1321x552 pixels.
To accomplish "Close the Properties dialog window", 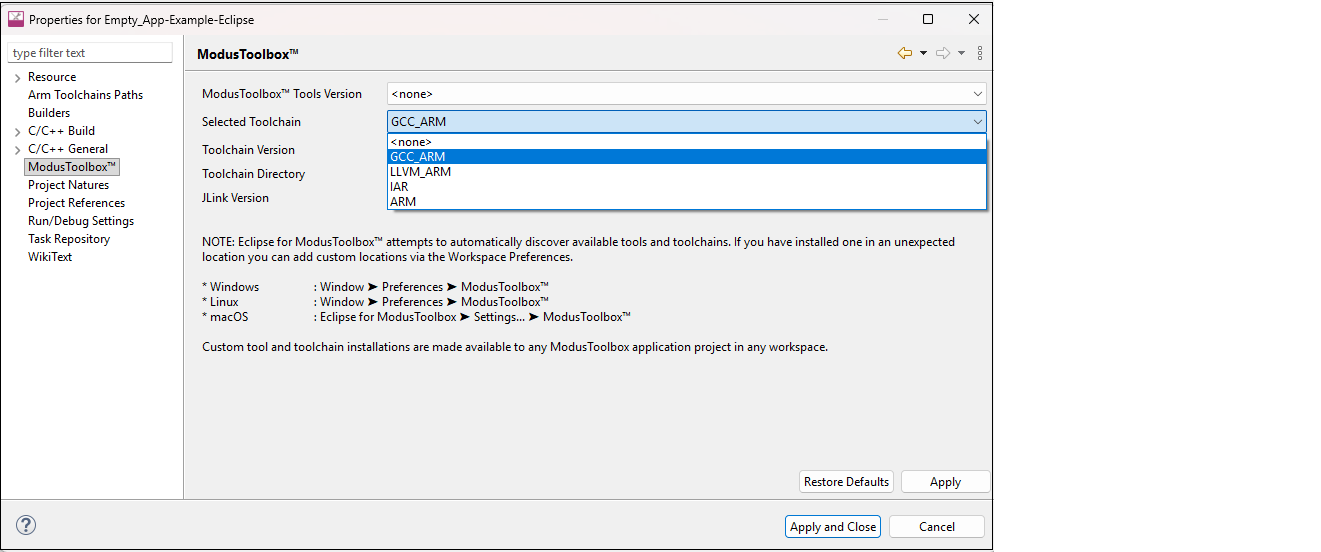I will click(974, 19).
